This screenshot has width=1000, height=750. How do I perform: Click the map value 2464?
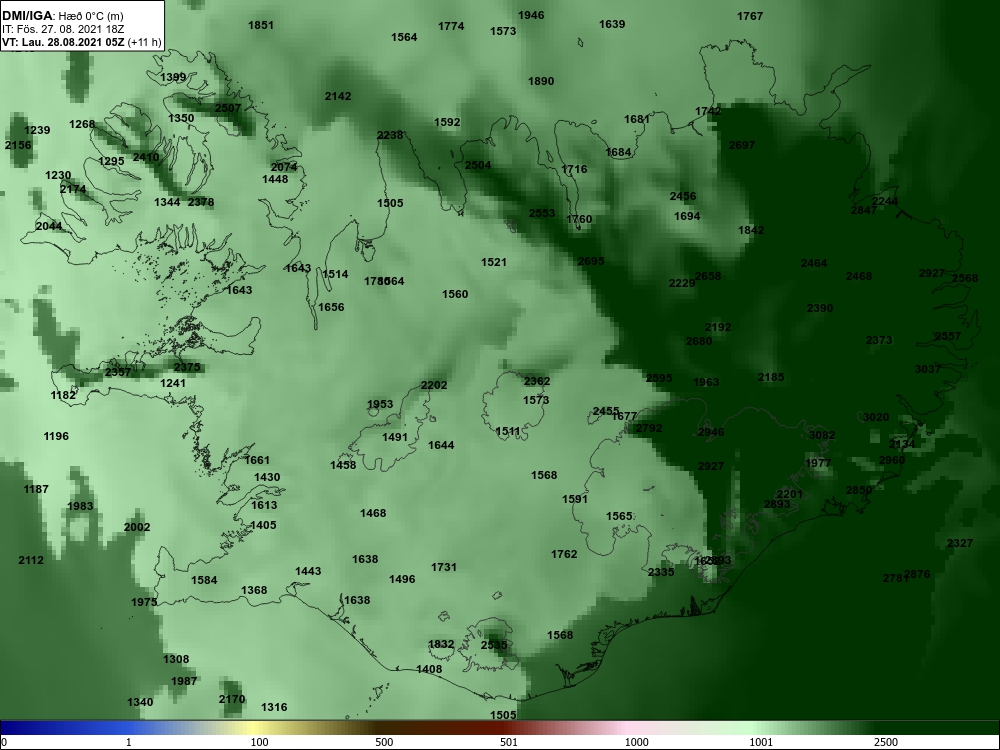[814, 263]
